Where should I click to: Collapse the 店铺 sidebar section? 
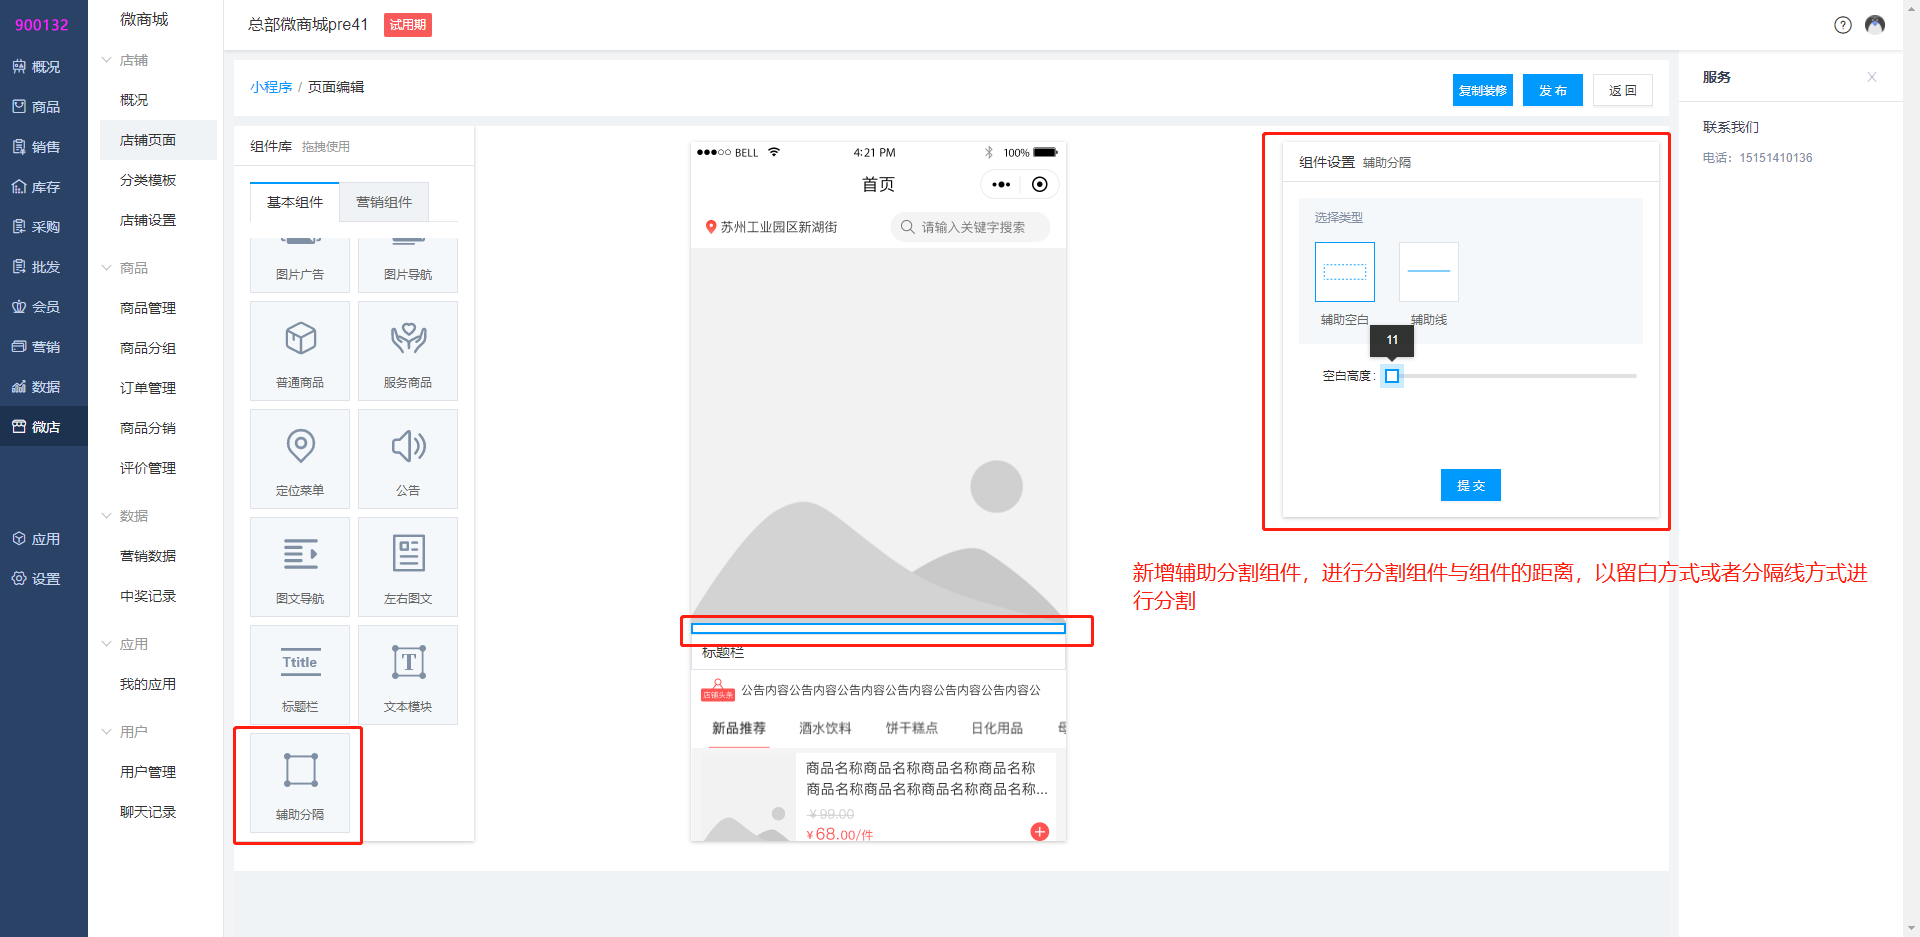(107, 60)
